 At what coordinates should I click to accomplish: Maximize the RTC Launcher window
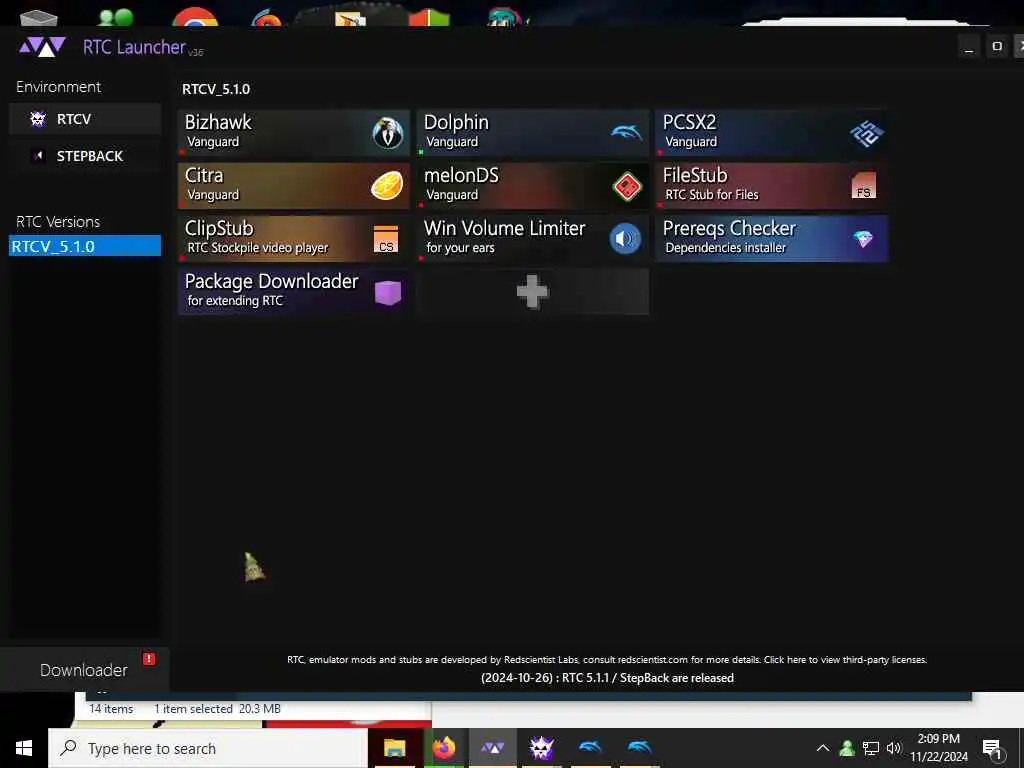pyautogui.click(x=997, y=47)
